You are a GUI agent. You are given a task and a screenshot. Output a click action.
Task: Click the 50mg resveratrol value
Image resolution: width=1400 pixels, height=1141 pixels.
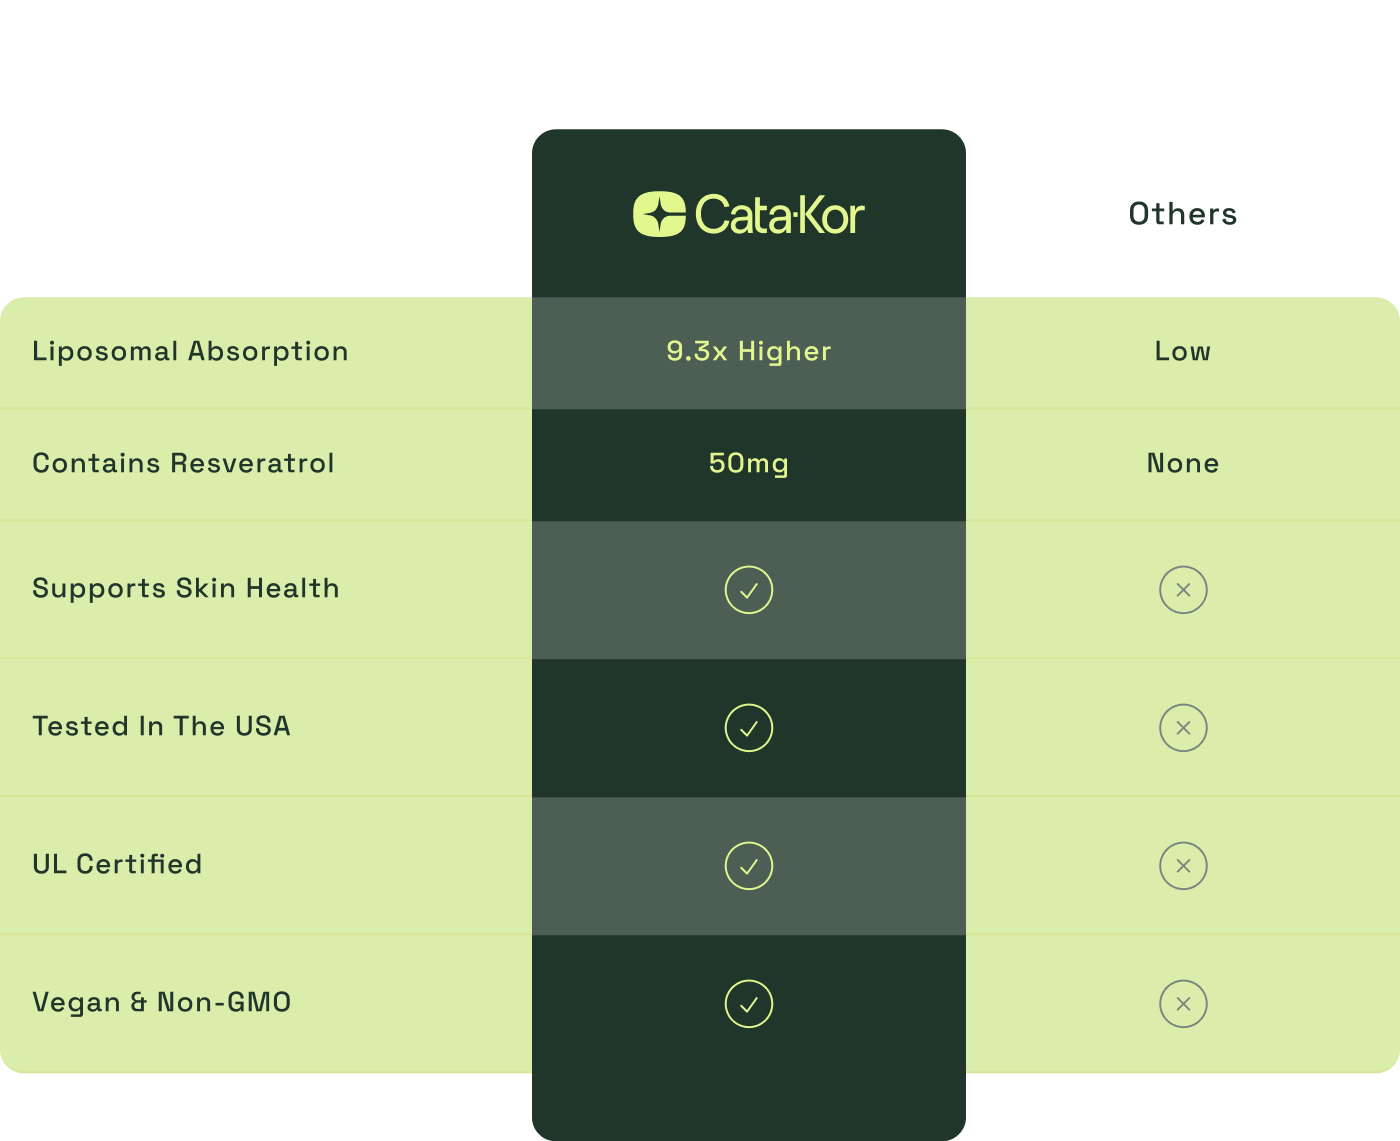coord(749,463)
